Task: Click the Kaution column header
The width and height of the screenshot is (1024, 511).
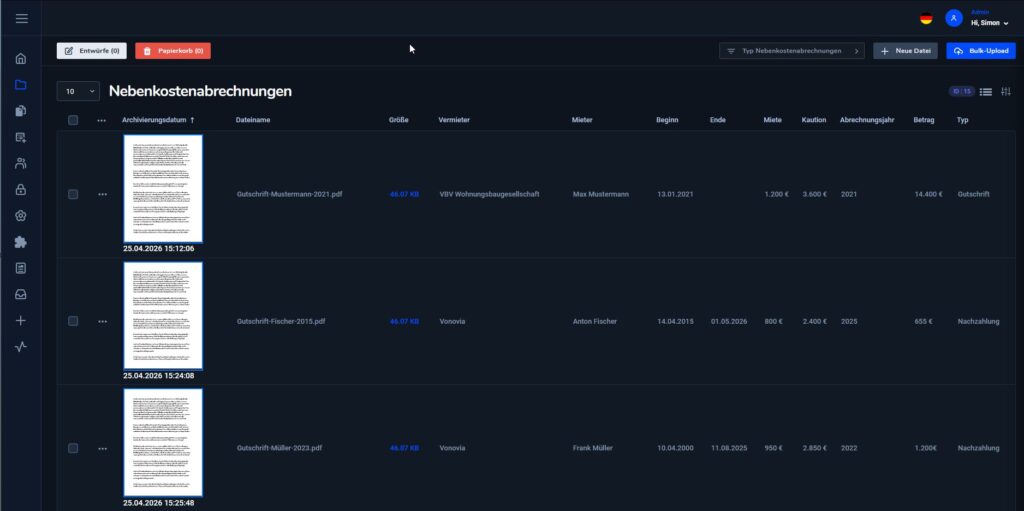Action: (814, 120)
